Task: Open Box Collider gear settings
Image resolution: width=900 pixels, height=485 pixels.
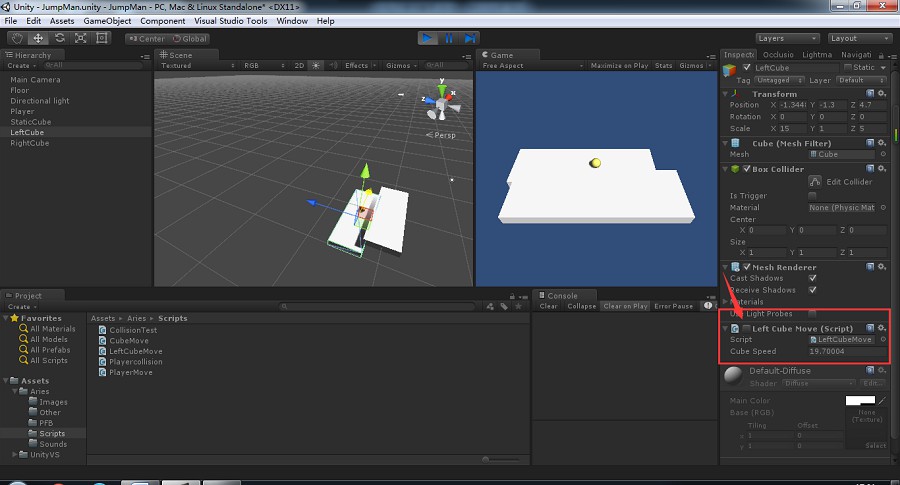Action: [x=882, y=169]
